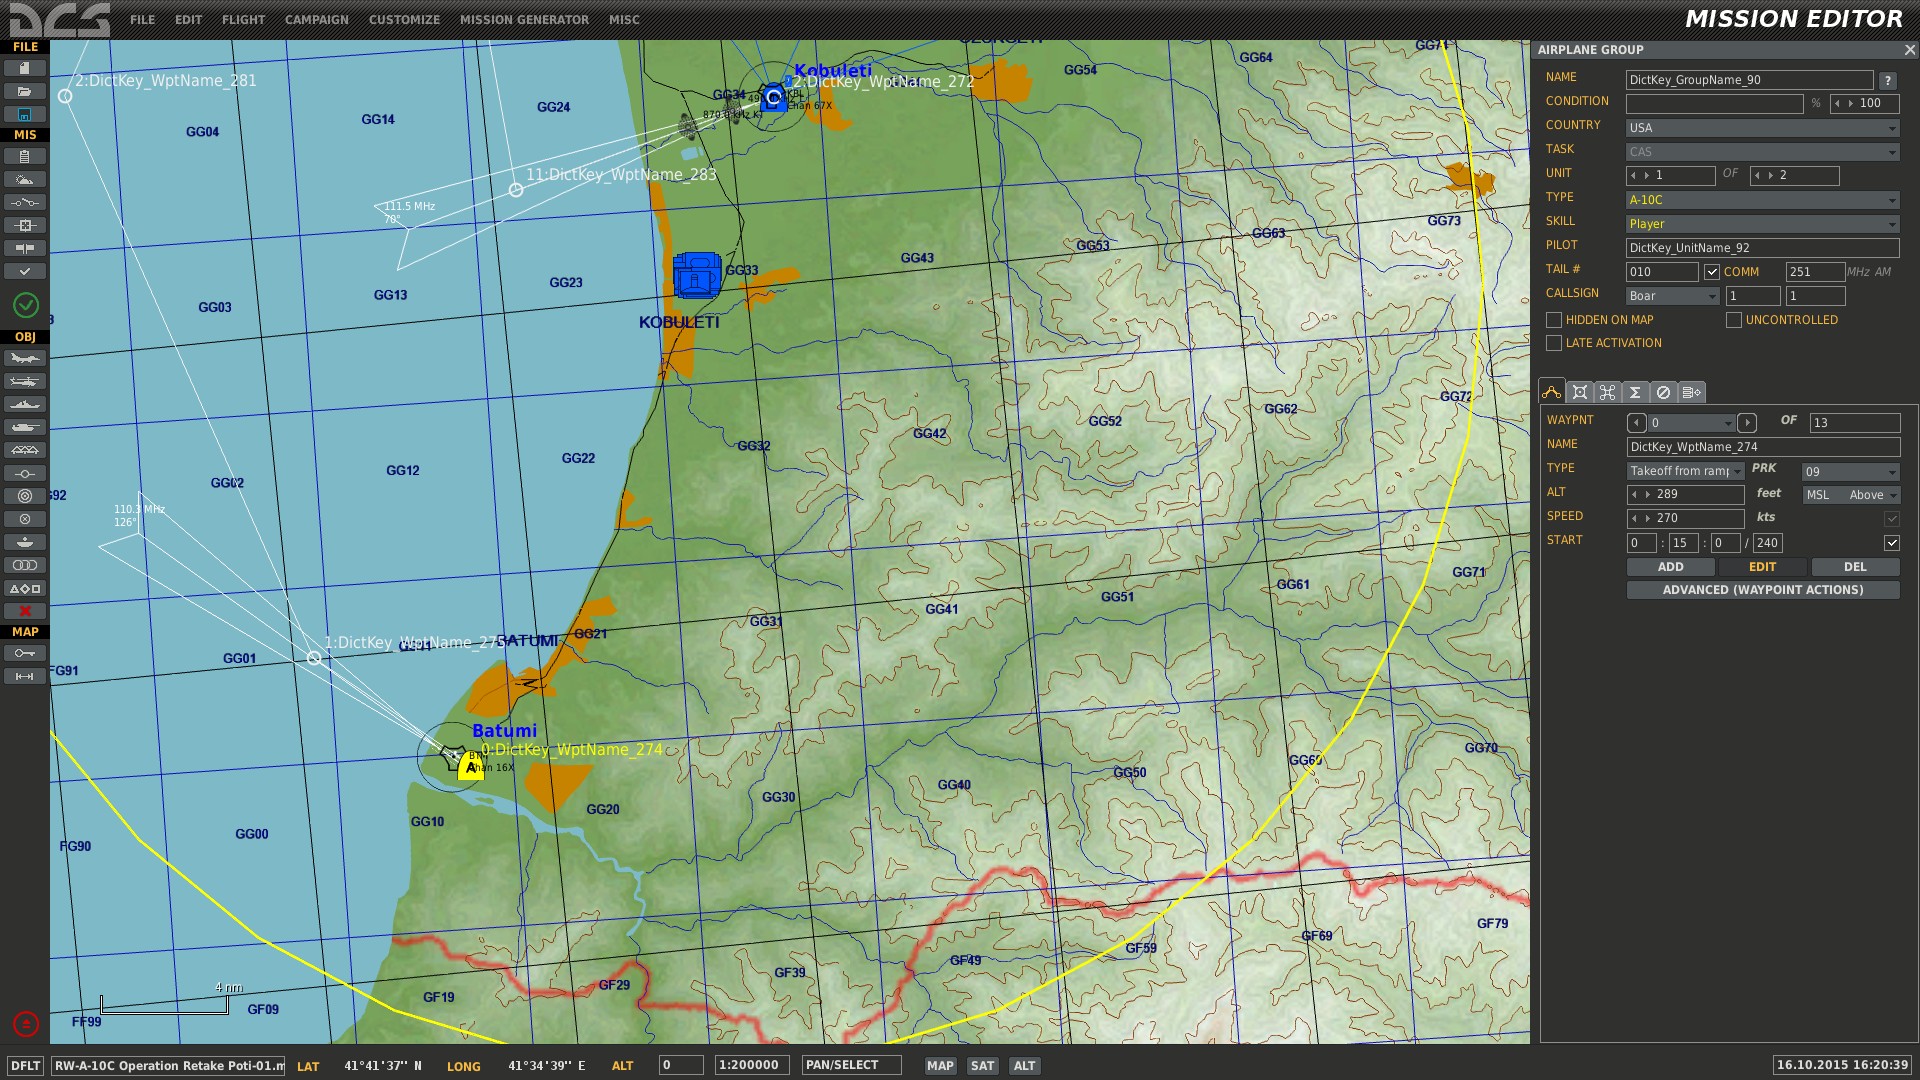Select the static object bridge-like tool
1920x1080 pixels.
point(25,450)
